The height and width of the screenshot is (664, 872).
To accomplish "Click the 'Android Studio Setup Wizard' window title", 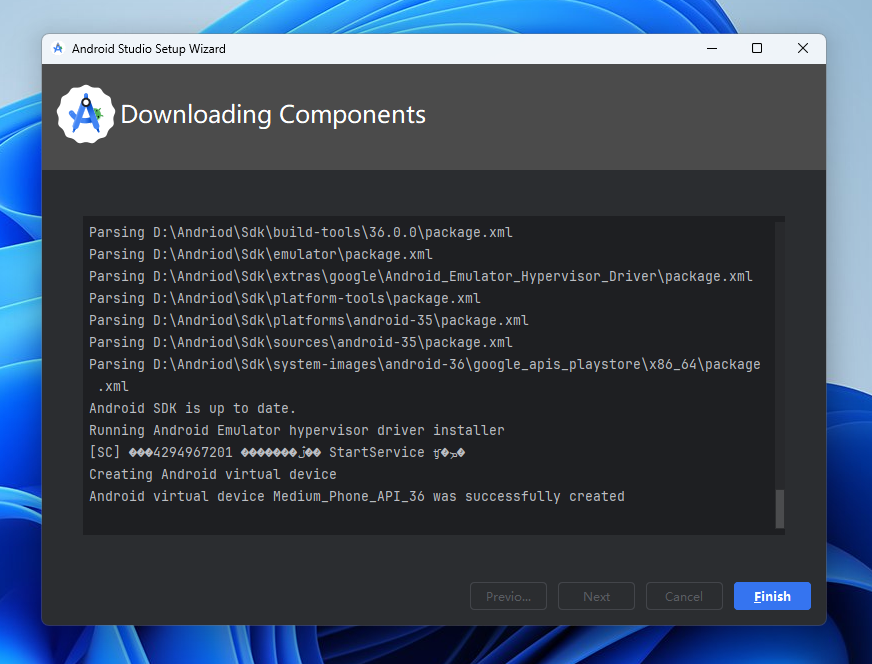I will 148,49.
